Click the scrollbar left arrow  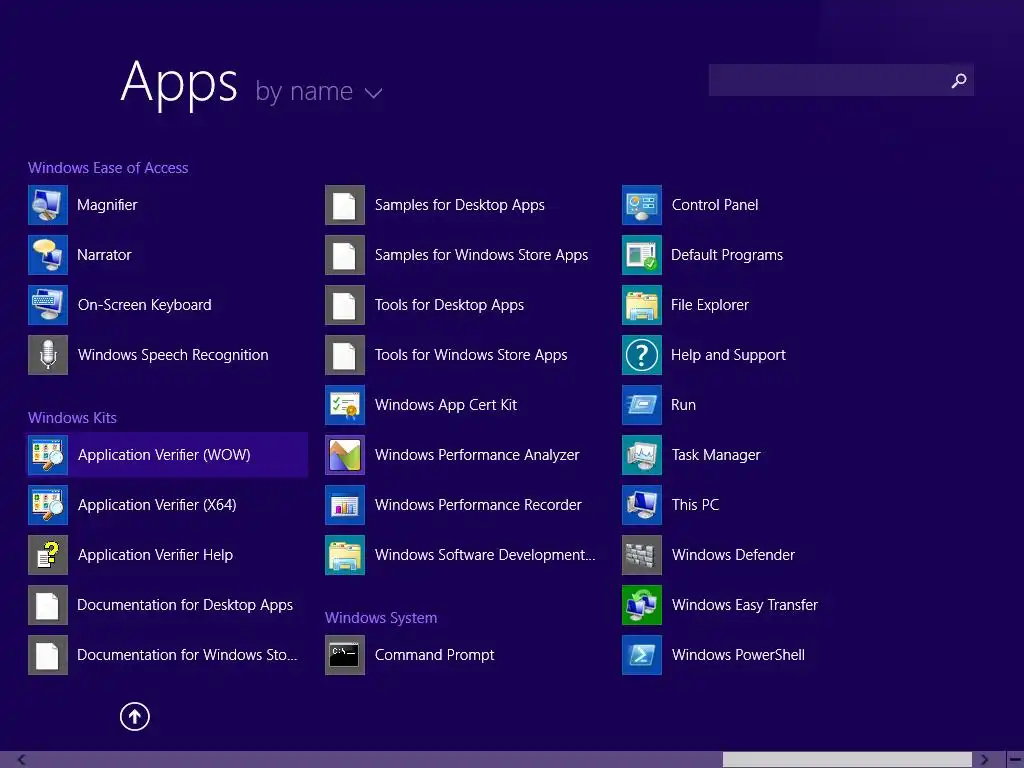(22, 760)
